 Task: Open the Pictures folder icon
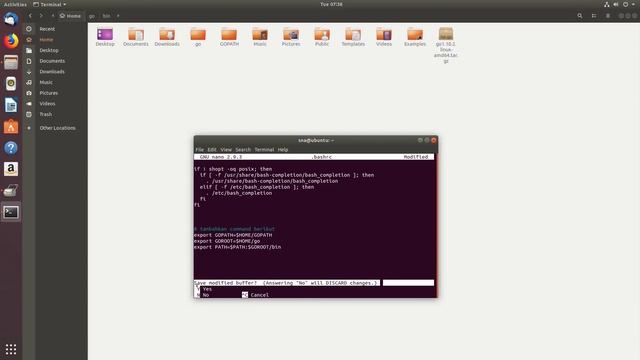coord(291,37)
